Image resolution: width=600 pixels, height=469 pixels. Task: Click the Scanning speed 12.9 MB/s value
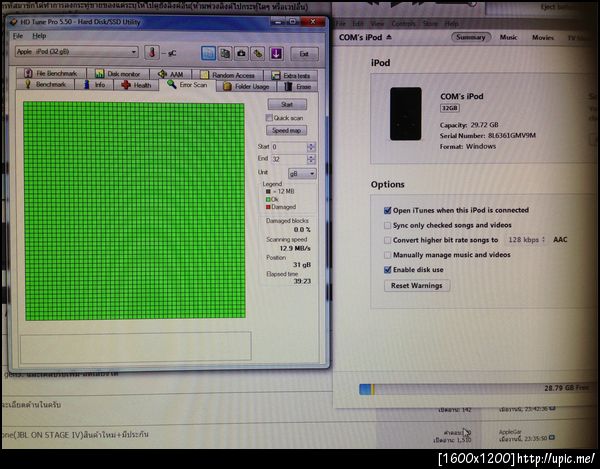[295, 248]
